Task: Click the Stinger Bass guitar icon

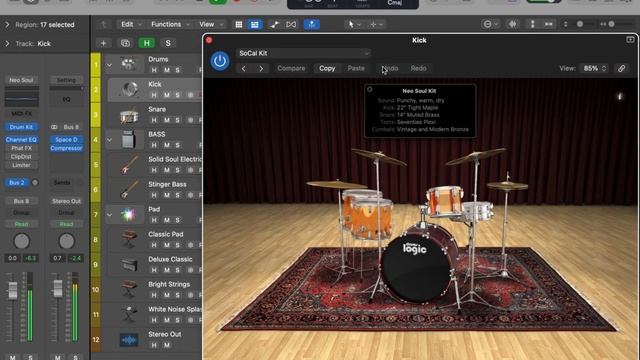Action: [129, 190]
